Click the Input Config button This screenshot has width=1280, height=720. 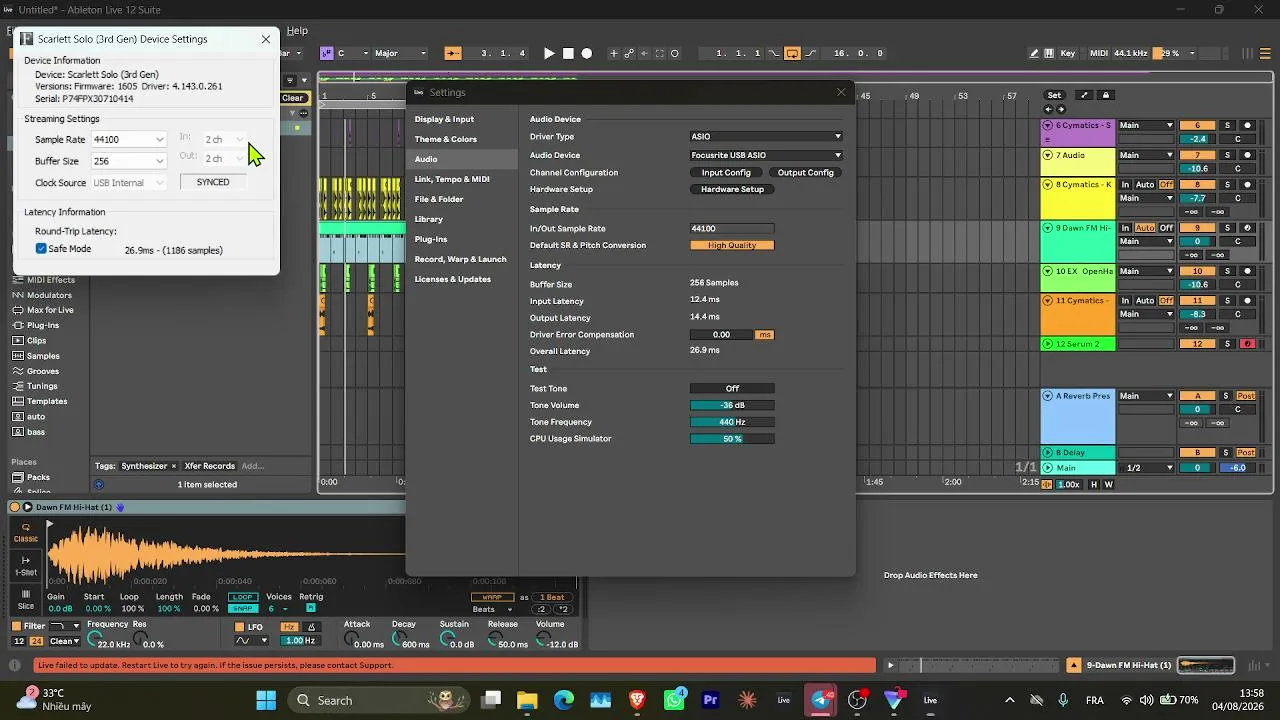pos(726,173)
